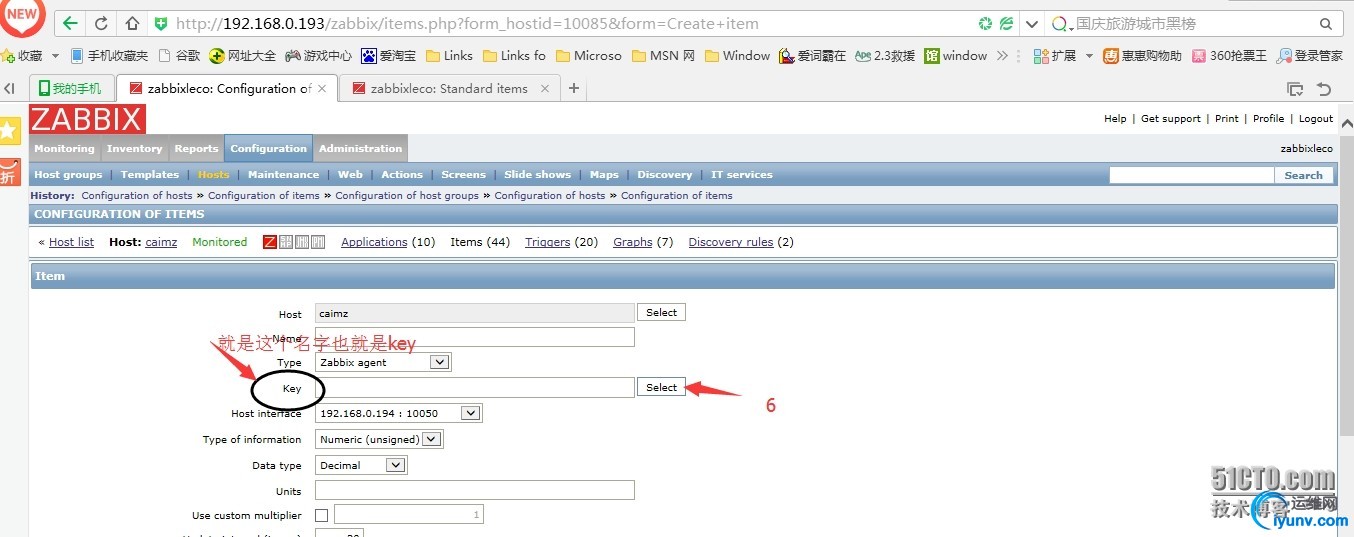Click the undo closed tab arrow icon
The width and height of the screenshot is (1354, 537).
1324,89
